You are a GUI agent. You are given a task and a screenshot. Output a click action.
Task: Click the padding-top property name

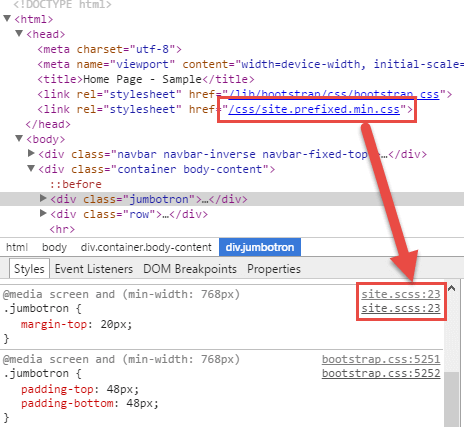pyautogui.click(x=57, y=389)
